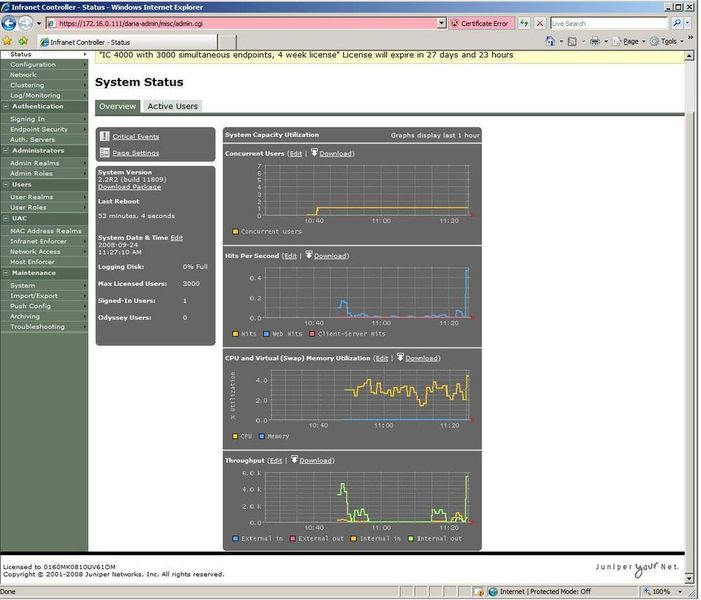Image resolution: width=701 pixels, height=600 pixels.
Task: Click the browser Back arrow button
Action: pyautogui.click(x=8, y=23)
